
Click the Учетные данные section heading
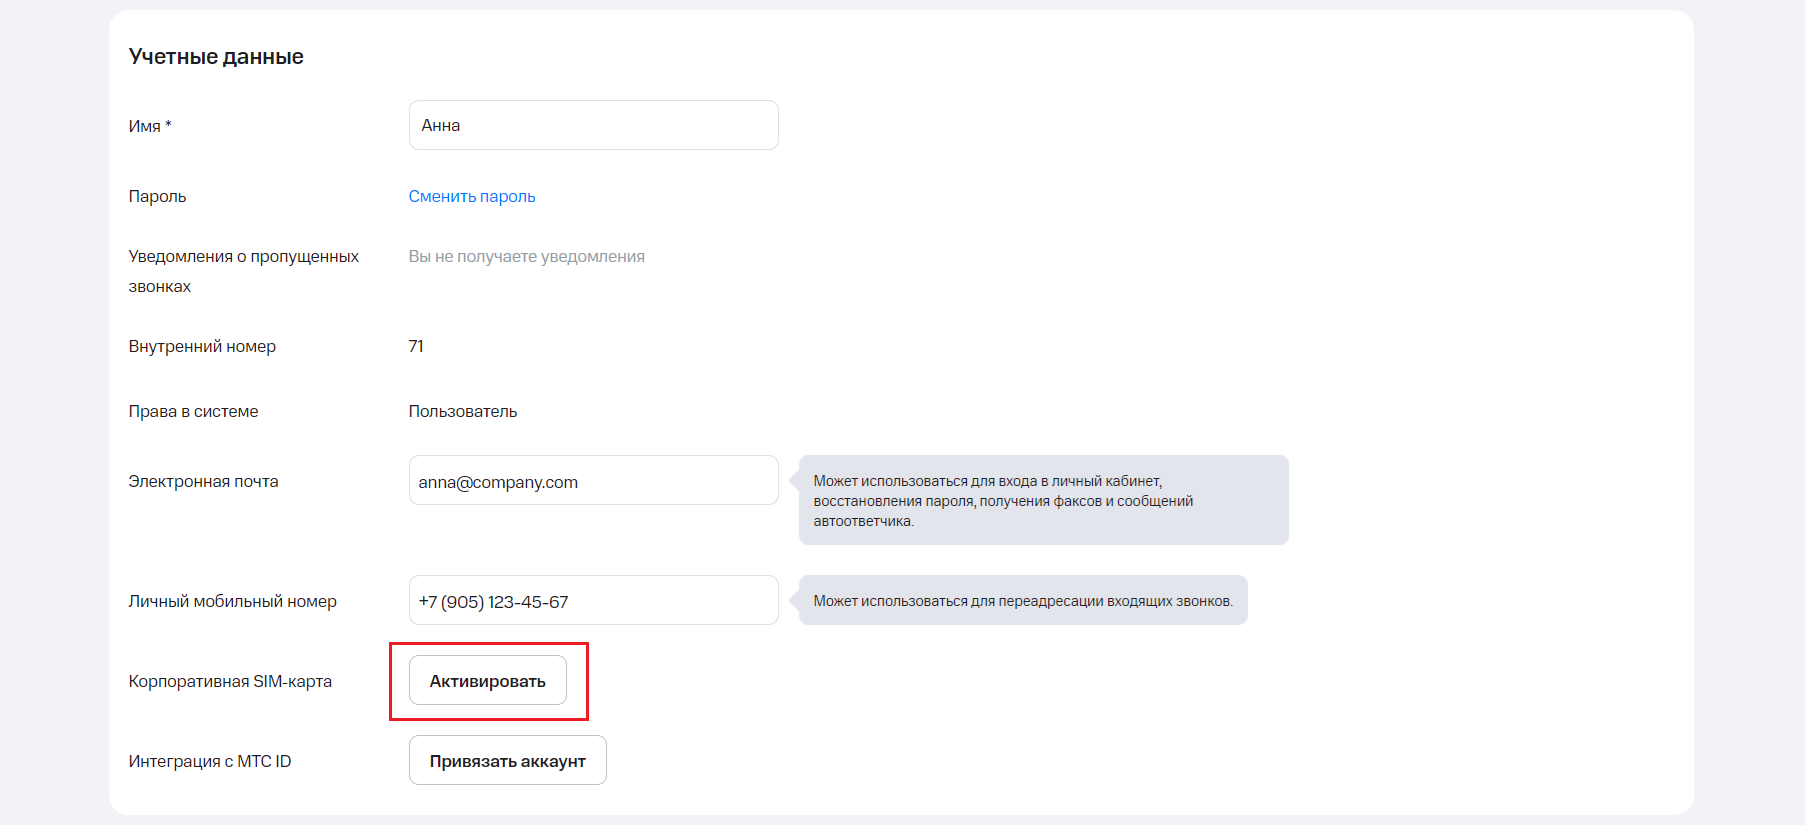(x=216, y=57)
